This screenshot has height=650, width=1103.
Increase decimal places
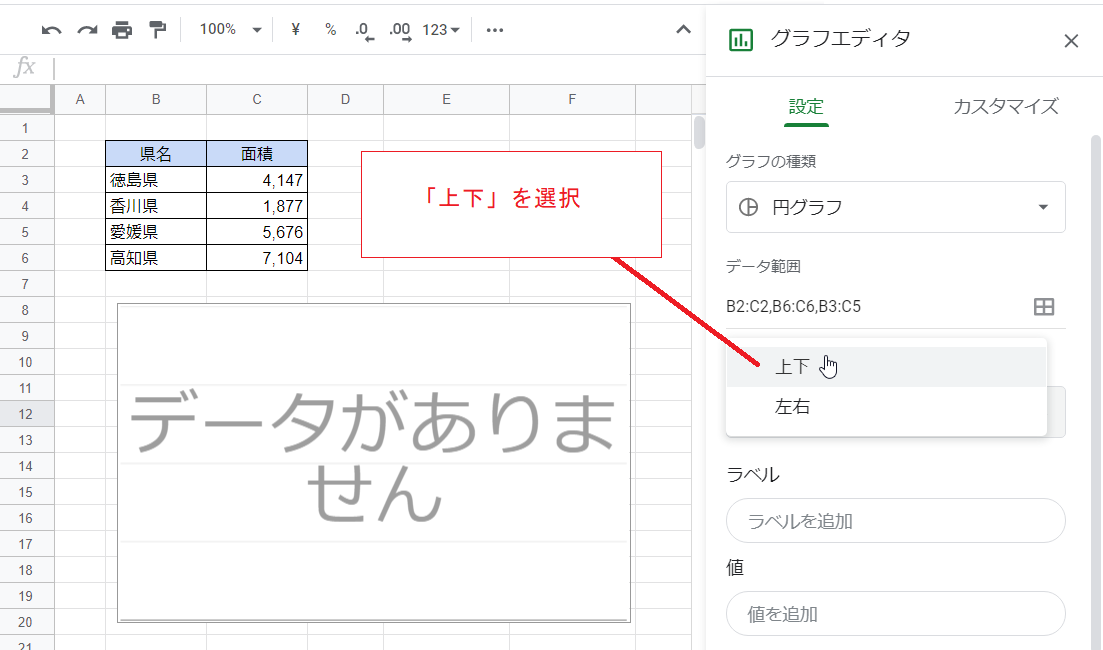click(400, 30)
